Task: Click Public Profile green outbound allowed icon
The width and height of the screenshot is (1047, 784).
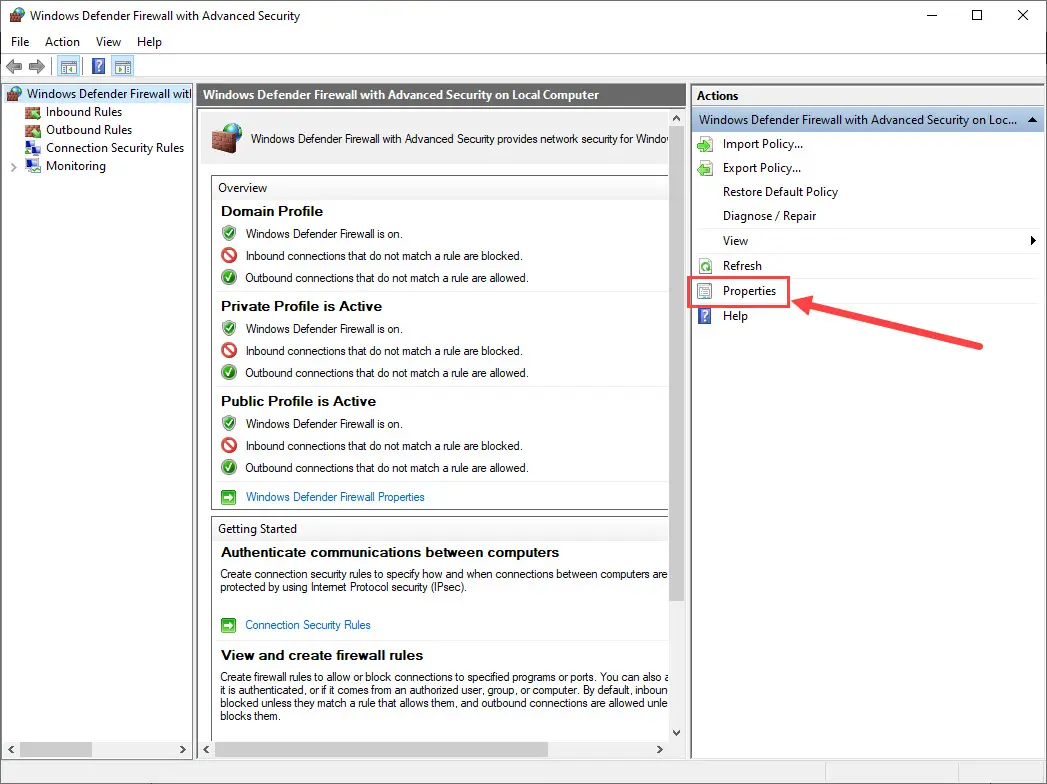Action: [x=229, y=467]
